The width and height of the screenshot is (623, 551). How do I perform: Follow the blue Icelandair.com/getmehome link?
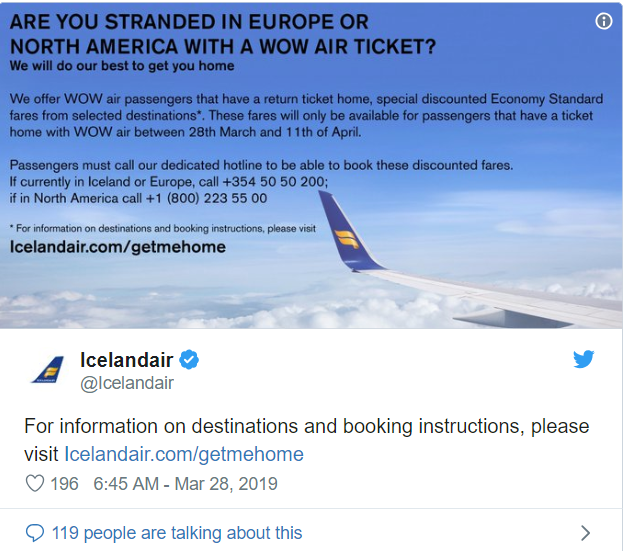184,454
